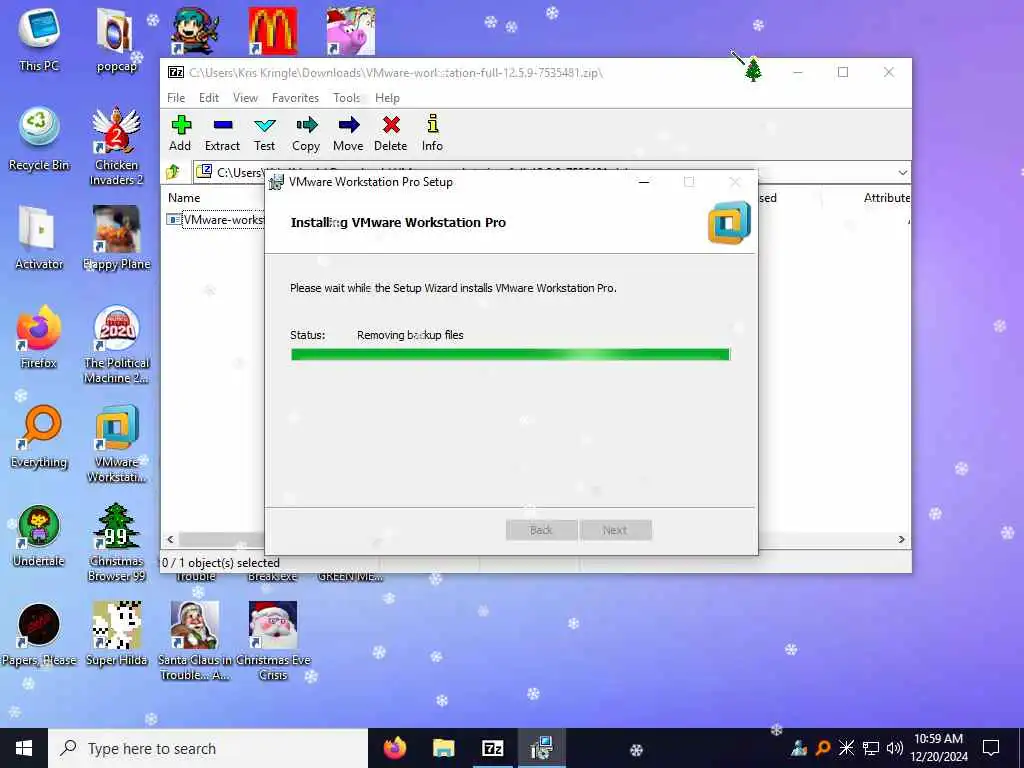This screenshot has height=768, width=1024.
Task: Select the Christmas Browser 99 shortcut
Action: [116, 543]
